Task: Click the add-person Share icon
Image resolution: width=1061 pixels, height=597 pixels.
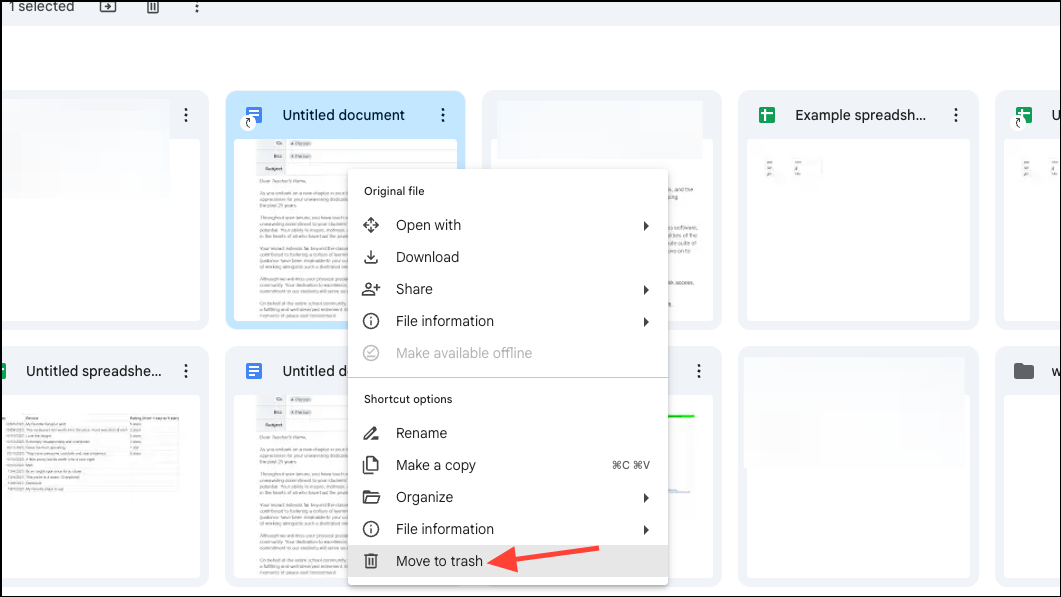Action: [x=371, y=289]
